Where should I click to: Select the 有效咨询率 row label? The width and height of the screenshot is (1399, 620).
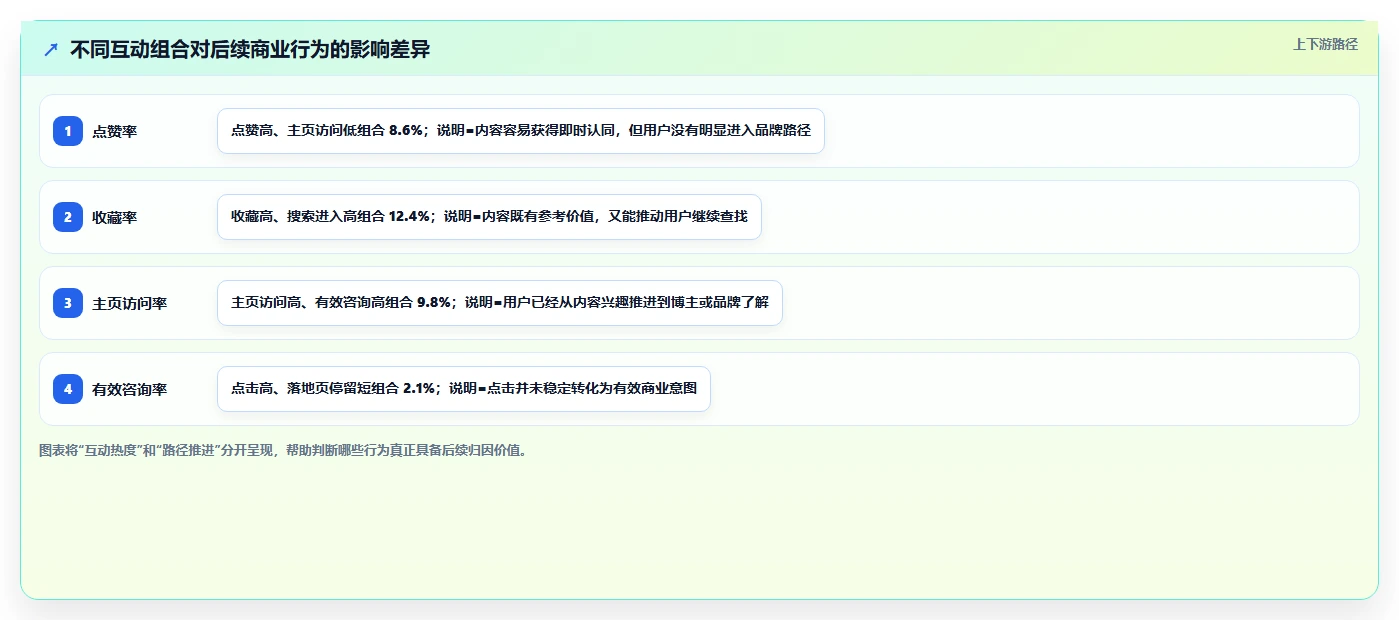point(130,390)
